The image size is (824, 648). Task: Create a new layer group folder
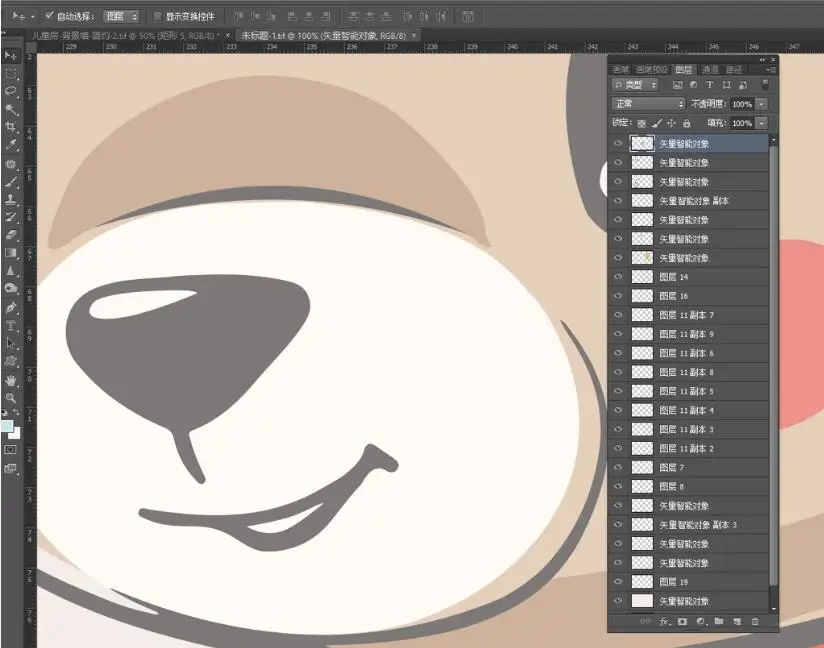click(719, 622)
